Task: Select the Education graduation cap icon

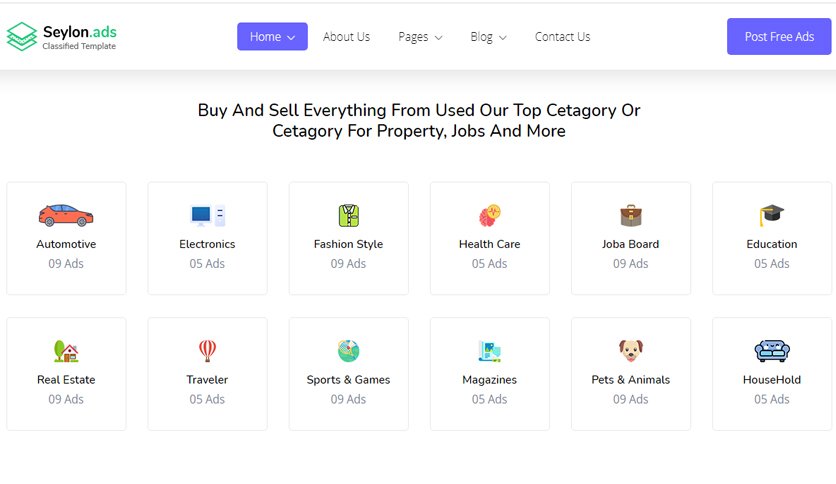Action: [771, 215]
